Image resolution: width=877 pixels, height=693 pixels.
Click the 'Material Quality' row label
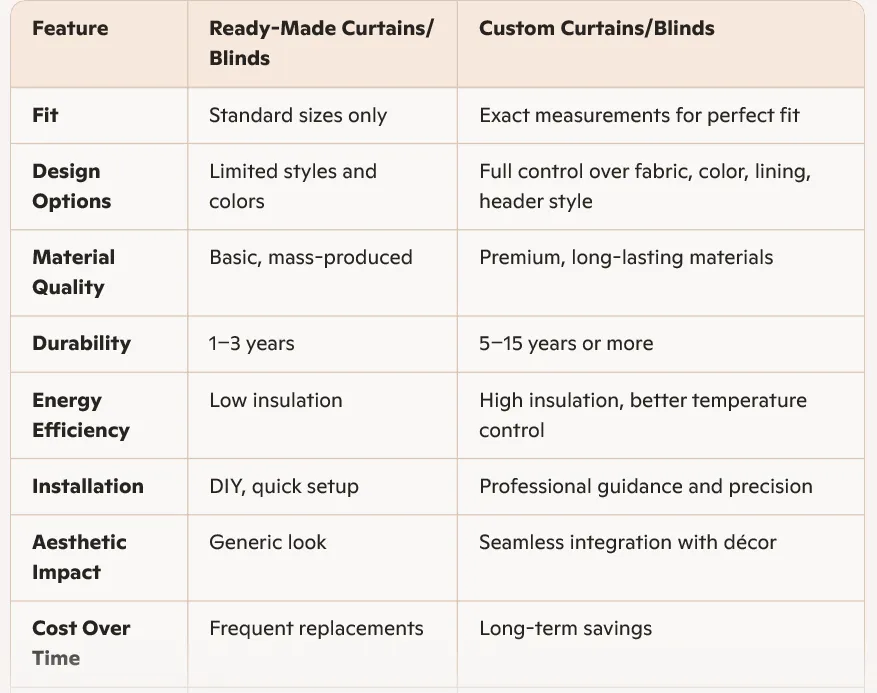click(73, 272)
